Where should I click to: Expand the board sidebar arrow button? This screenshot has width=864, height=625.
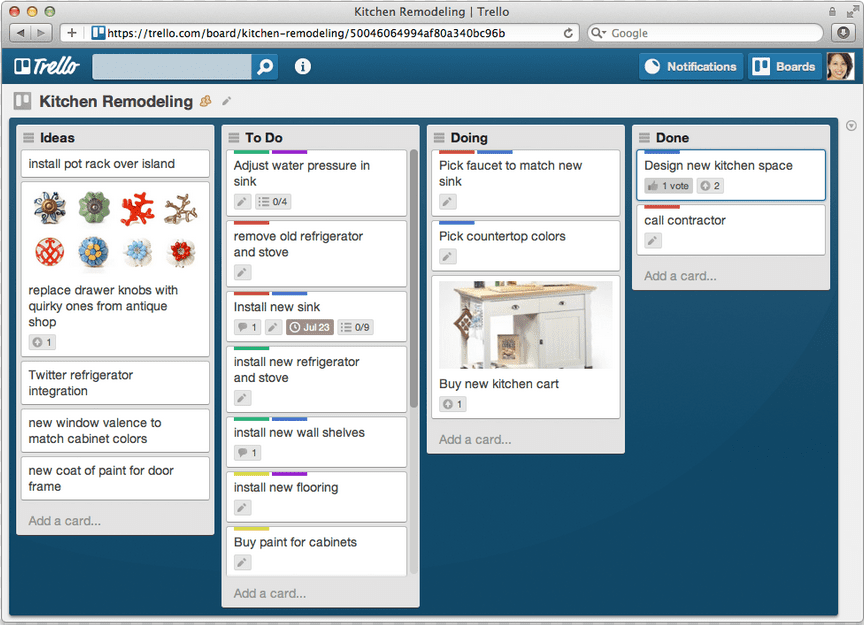pyautogui.click(x=851, y=126)
